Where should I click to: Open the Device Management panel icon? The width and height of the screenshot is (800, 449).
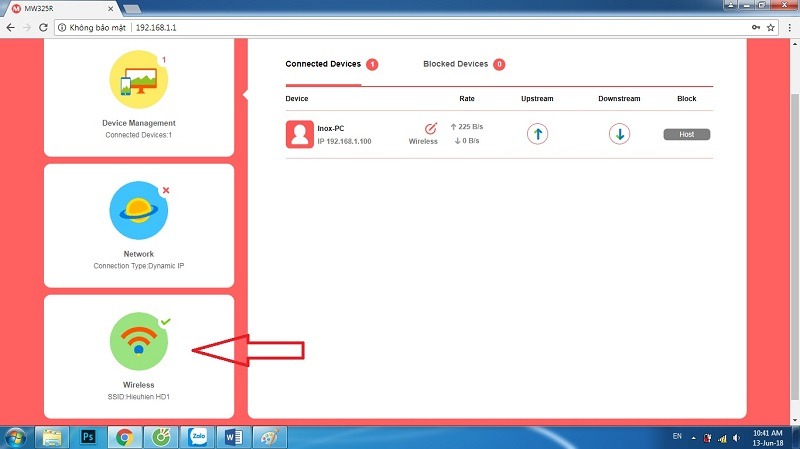click(x=139, y=80)
